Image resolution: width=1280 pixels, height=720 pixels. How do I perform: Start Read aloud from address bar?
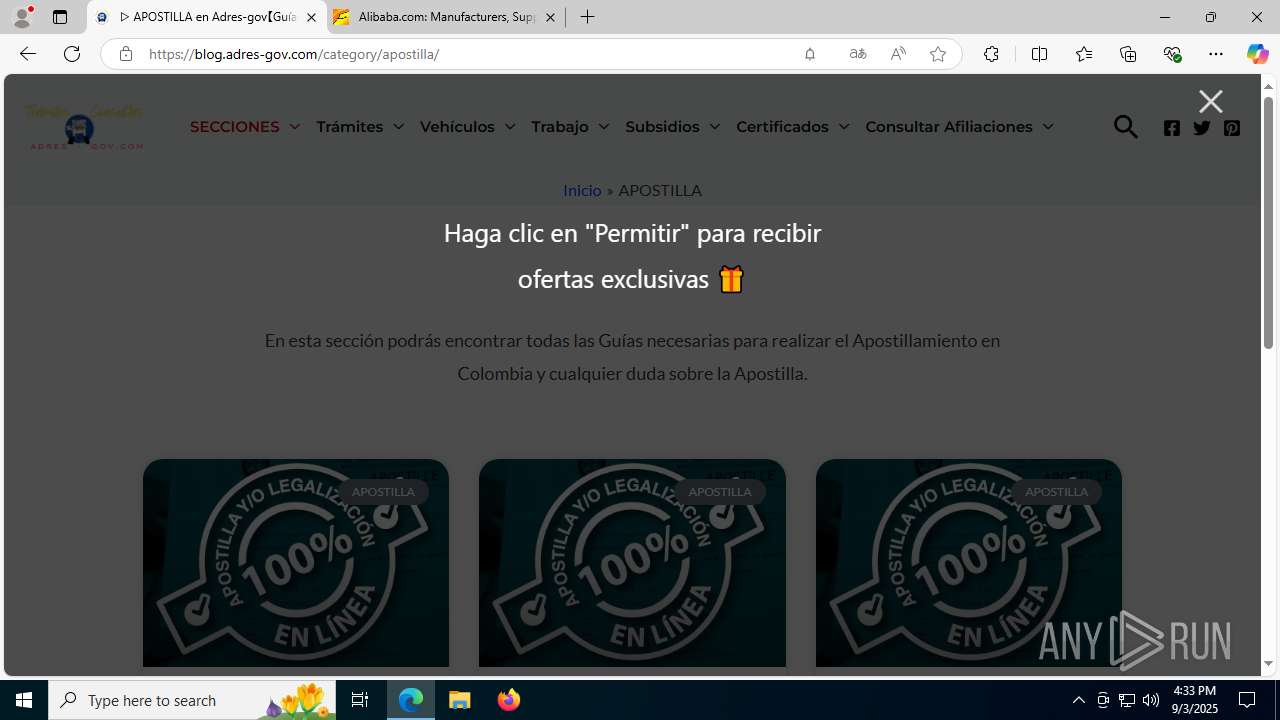(898, 54)
